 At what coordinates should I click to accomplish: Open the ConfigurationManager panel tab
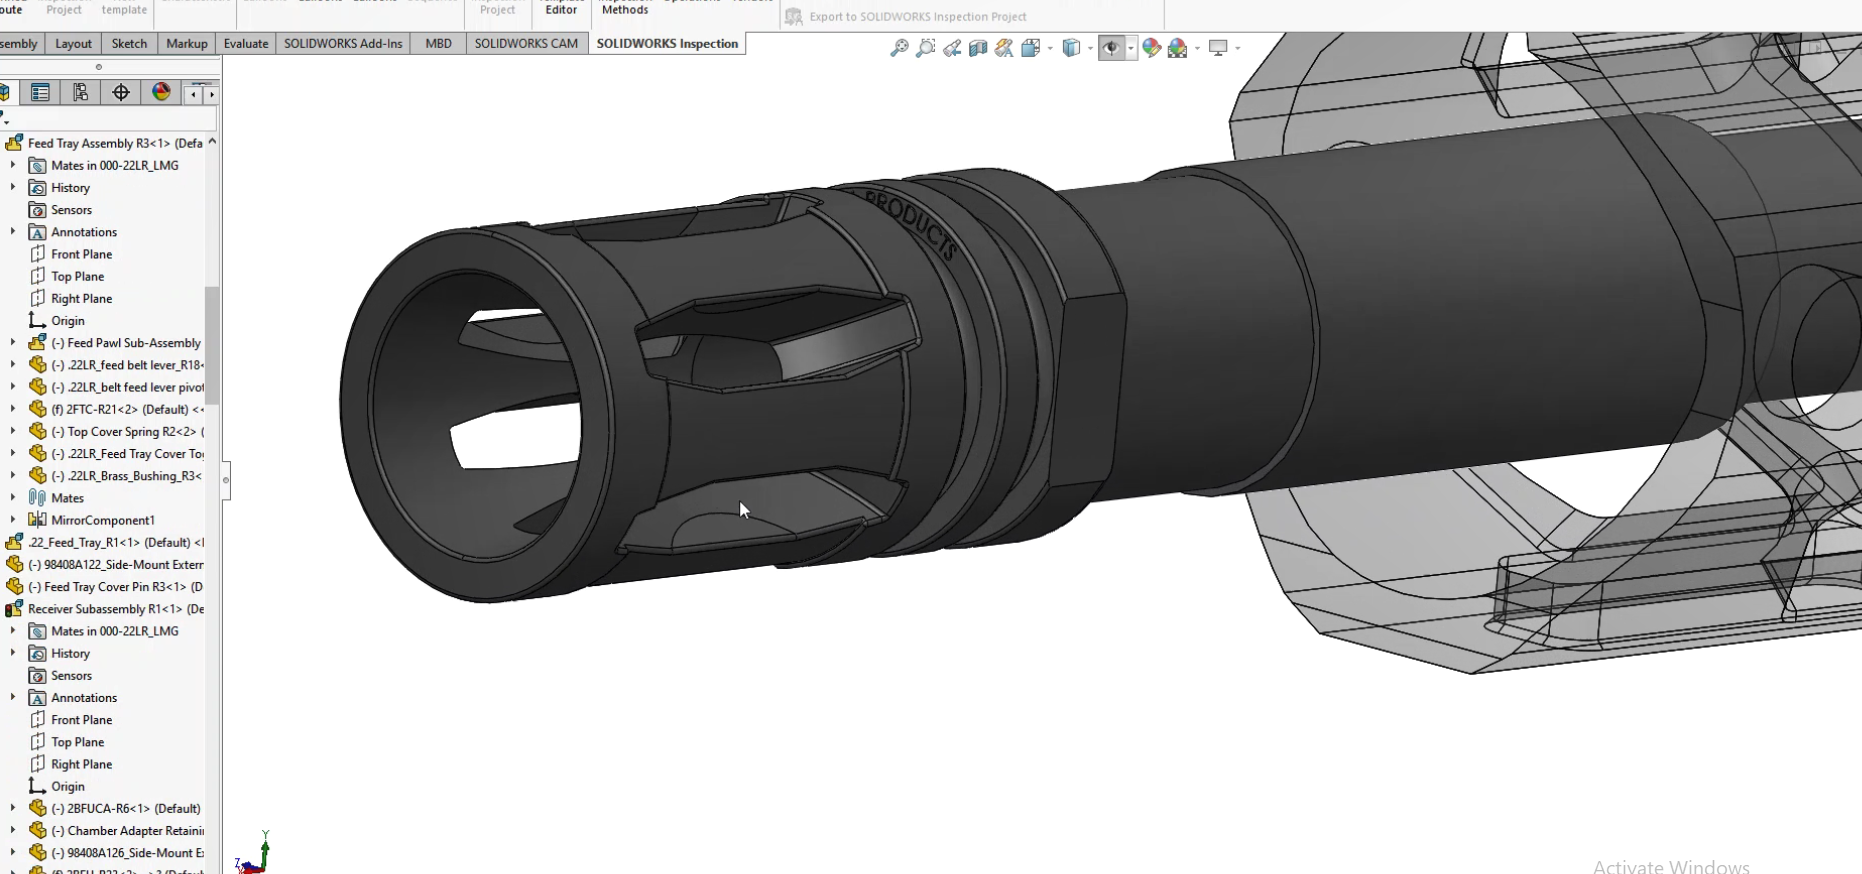(x=80, y=93)
